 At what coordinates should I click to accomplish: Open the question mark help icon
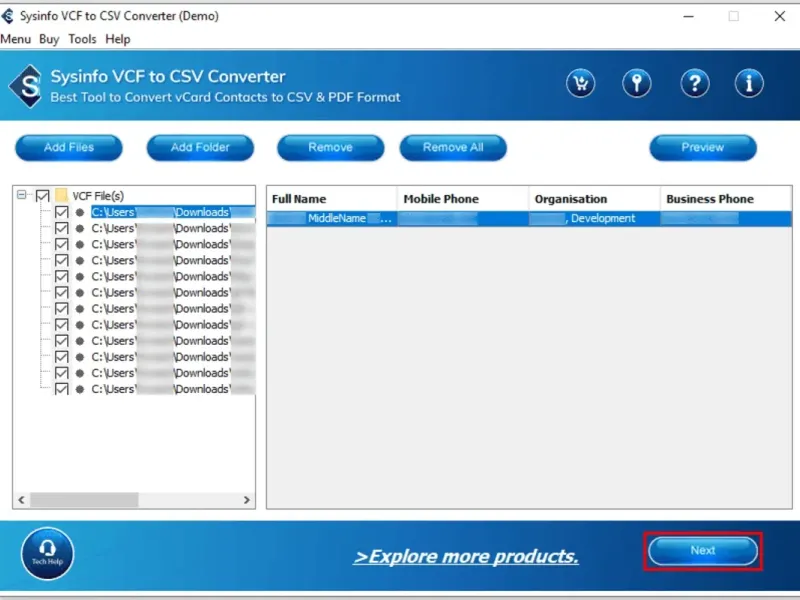pos(694,83)
